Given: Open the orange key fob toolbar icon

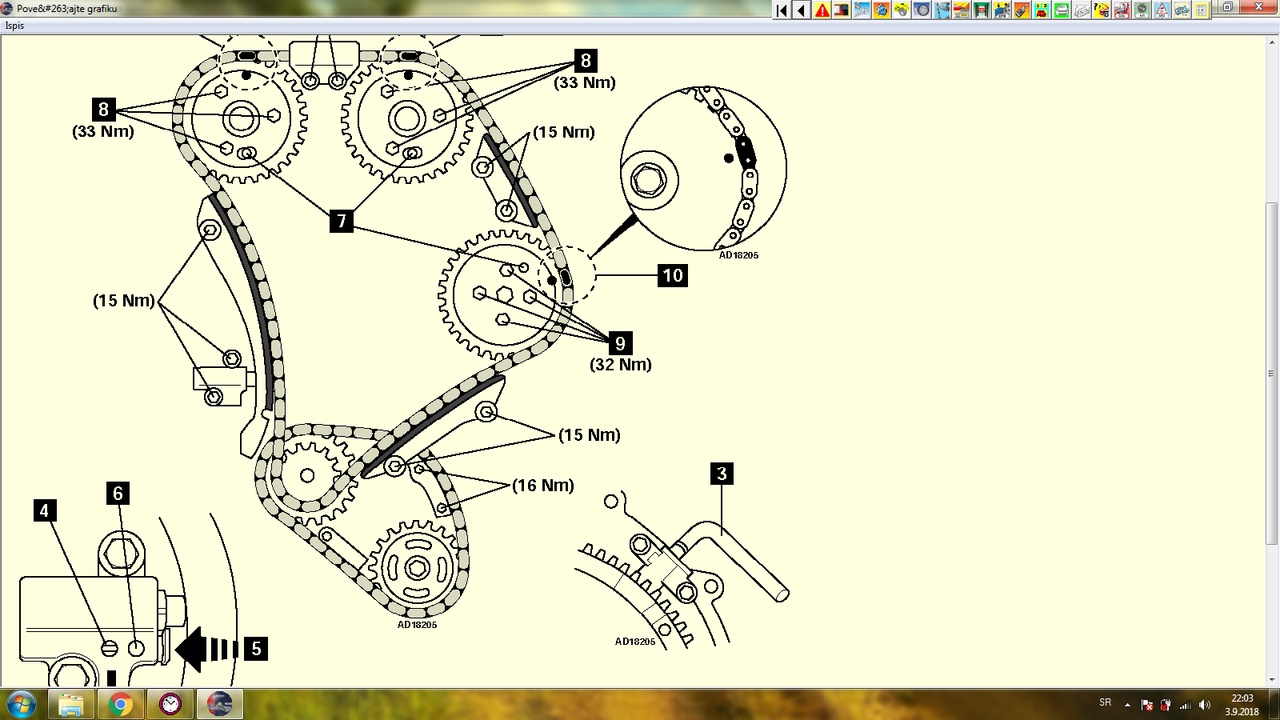Looking at the screenshot, I should pos(1021,10).
